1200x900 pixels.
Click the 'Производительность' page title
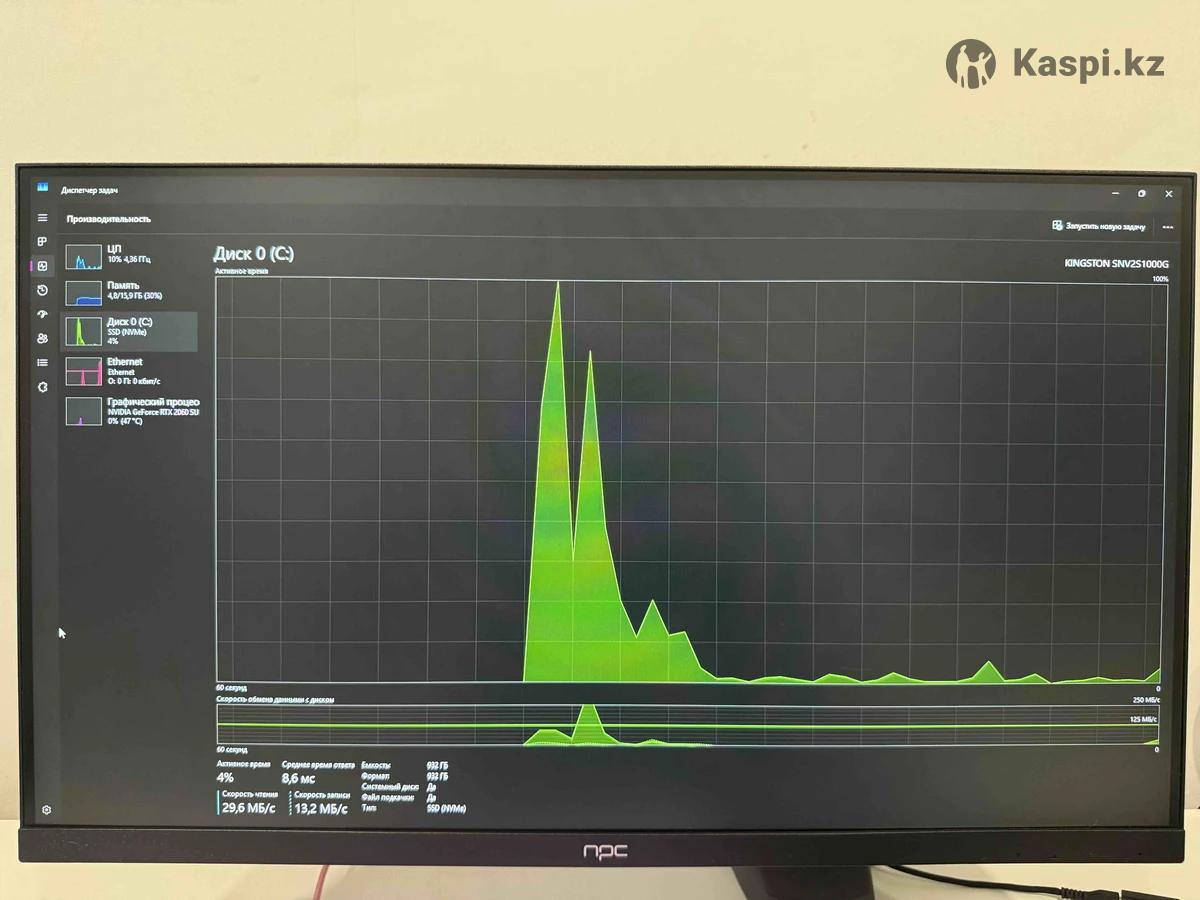[x=109, y=219]
